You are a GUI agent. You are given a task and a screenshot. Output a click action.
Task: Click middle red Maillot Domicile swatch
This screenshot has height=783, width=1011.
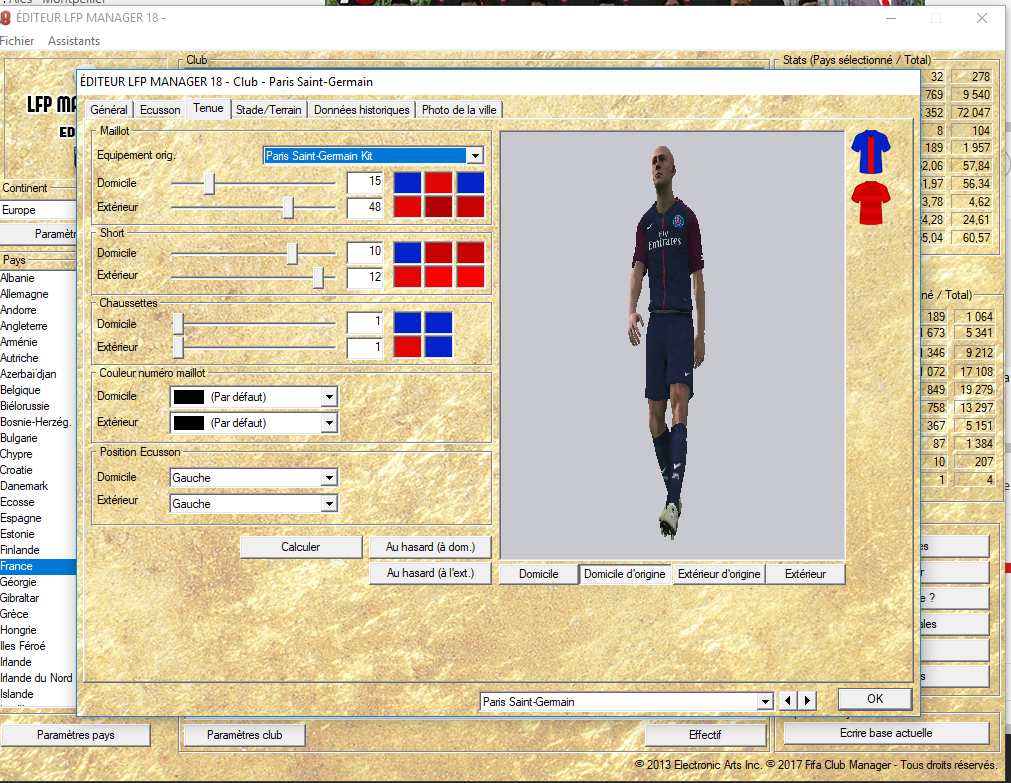click(x=438, y=183)
